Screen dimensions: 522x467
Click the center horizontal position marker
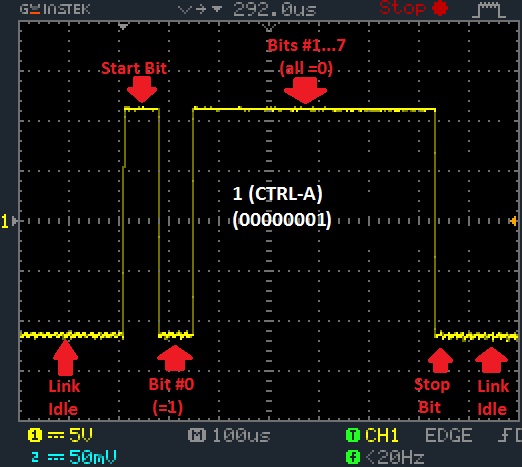click(269, 27)
